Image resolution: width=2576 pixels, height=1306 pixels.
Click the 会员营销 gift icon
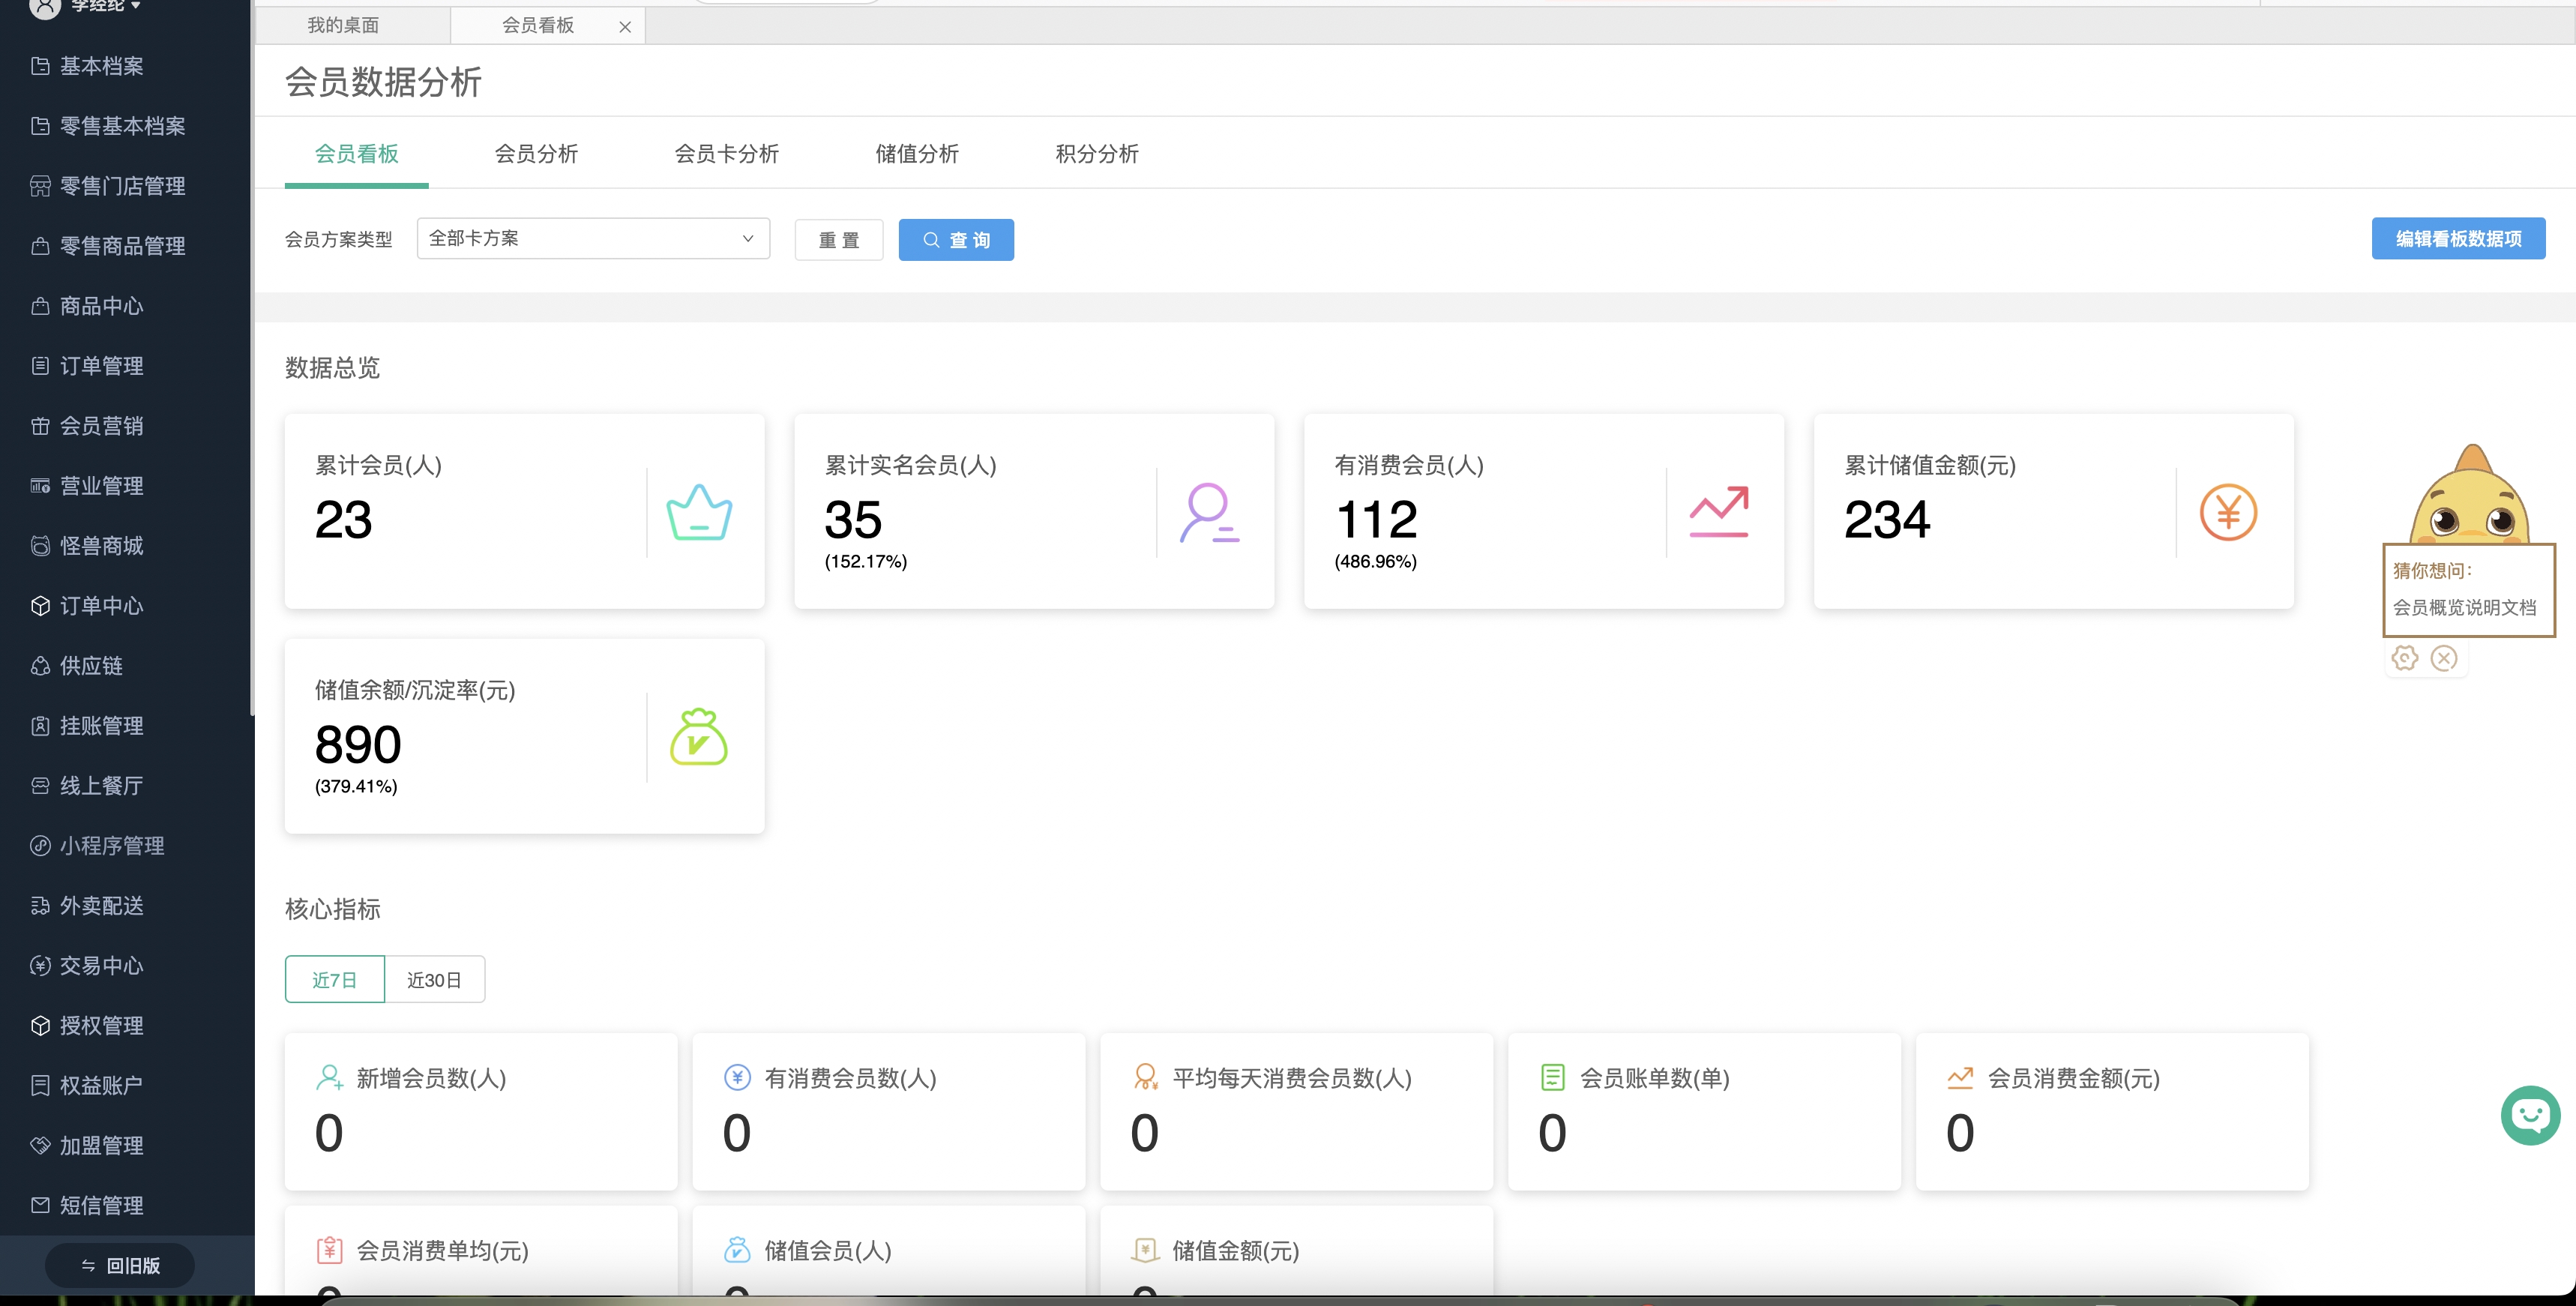coord(40,426)
